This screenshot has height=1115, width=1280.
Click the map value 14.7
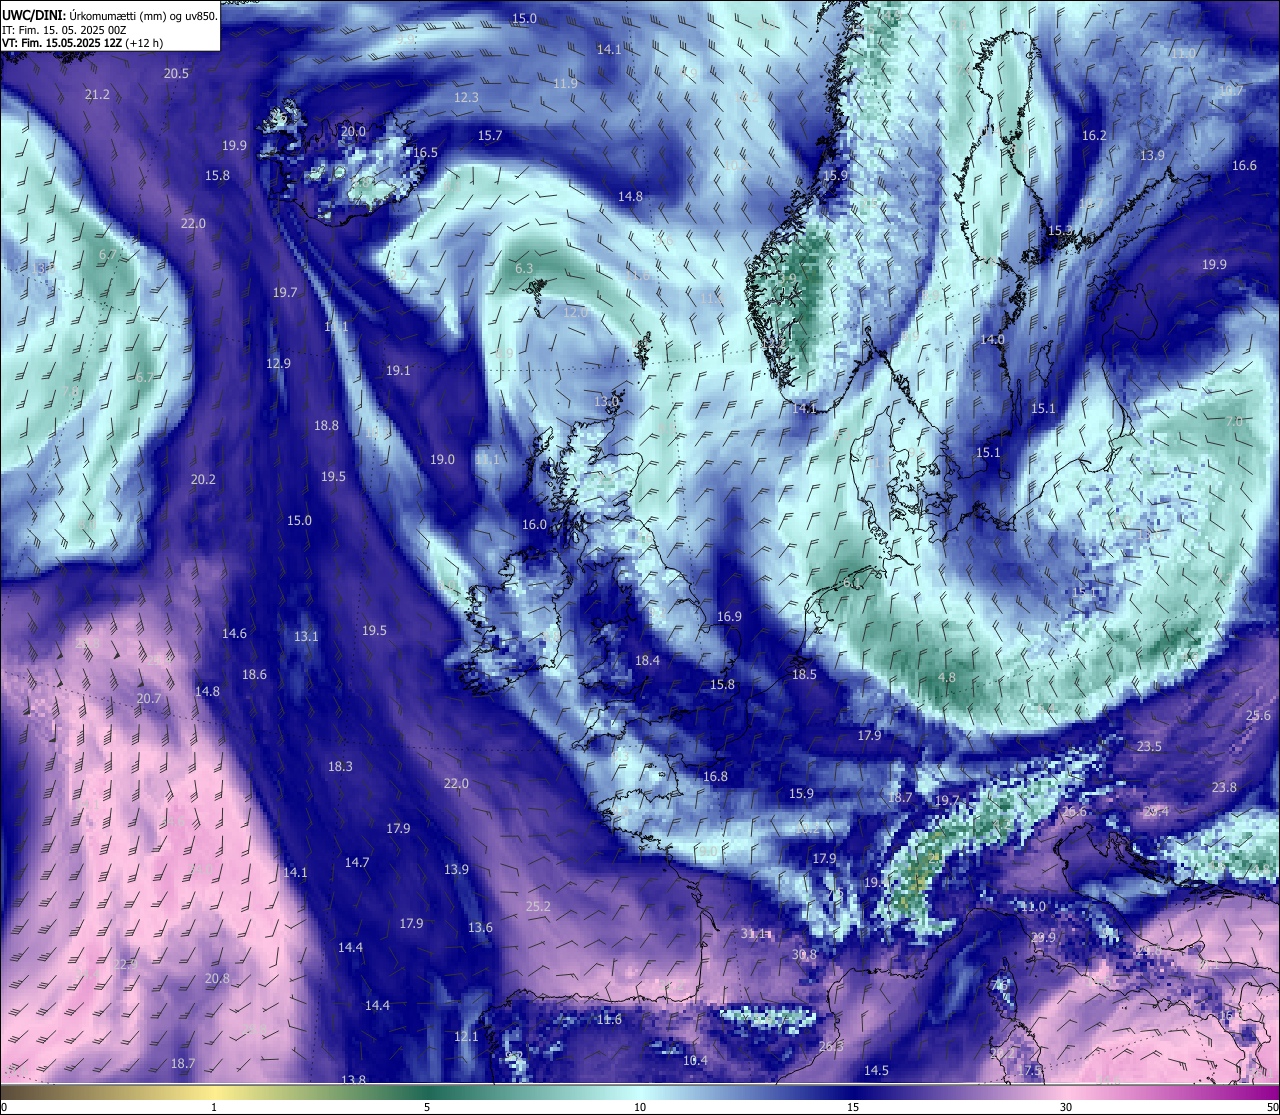click(357, 862)
